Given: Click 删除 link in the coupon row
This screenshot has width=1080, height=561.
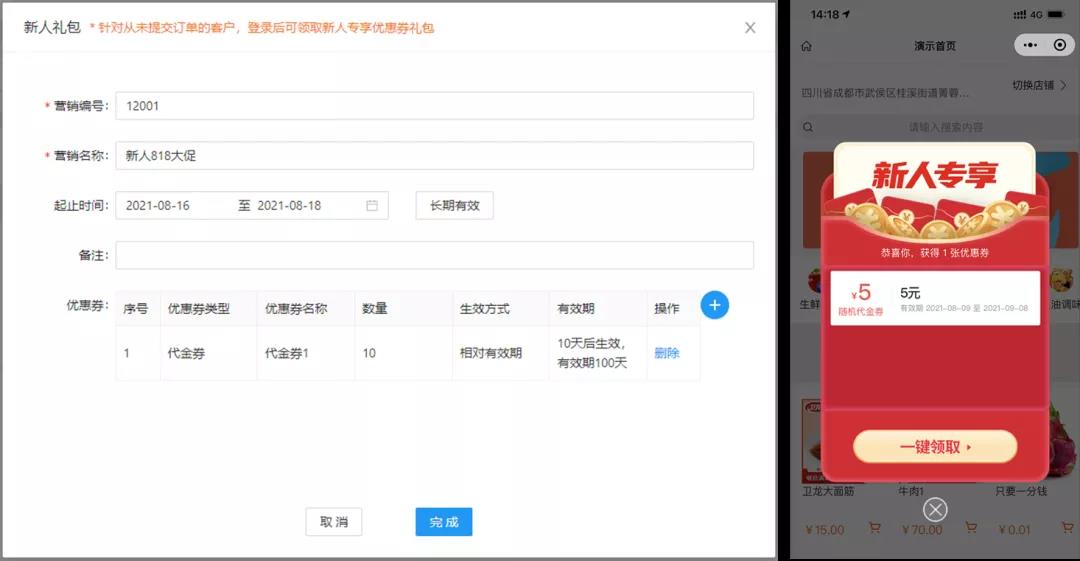Looking at the screenshot, I should pos(666,353).
